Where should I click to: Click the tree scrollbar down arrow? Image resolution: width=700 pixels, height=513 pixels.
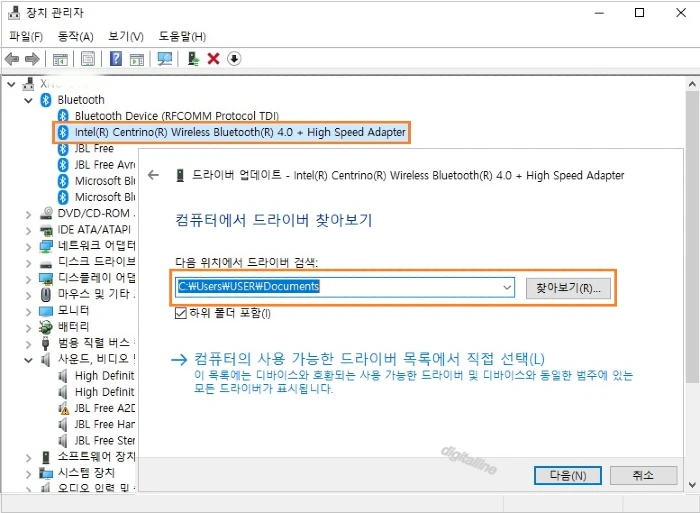click(x=692, y=485)
